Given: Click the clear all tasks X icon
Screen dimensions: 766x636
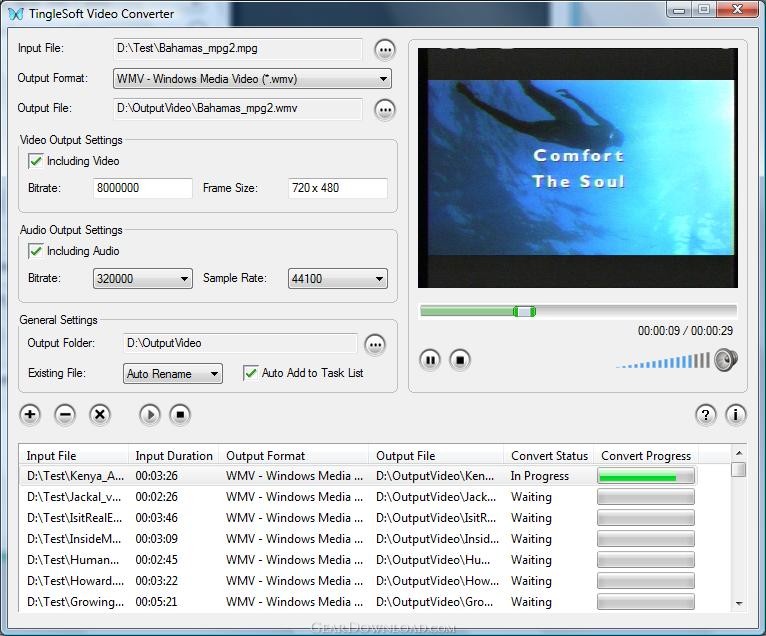Looking at the screenshot, I should click(x=100, y=415).
